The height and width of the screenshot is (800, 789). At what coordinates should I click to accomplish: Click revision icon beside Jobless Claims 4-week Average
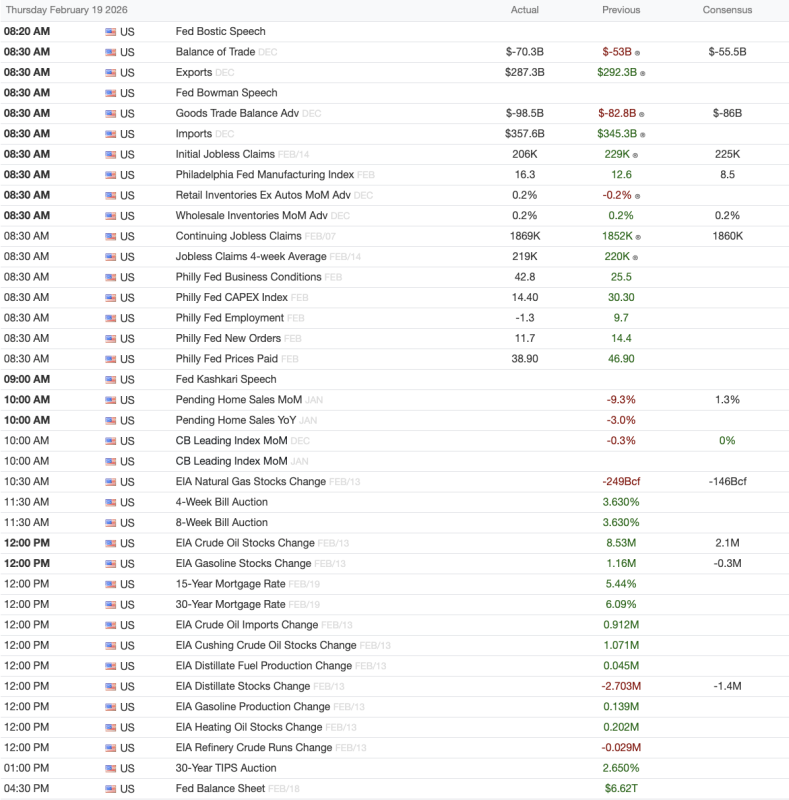pyautogui.click(x=636, y=257)
